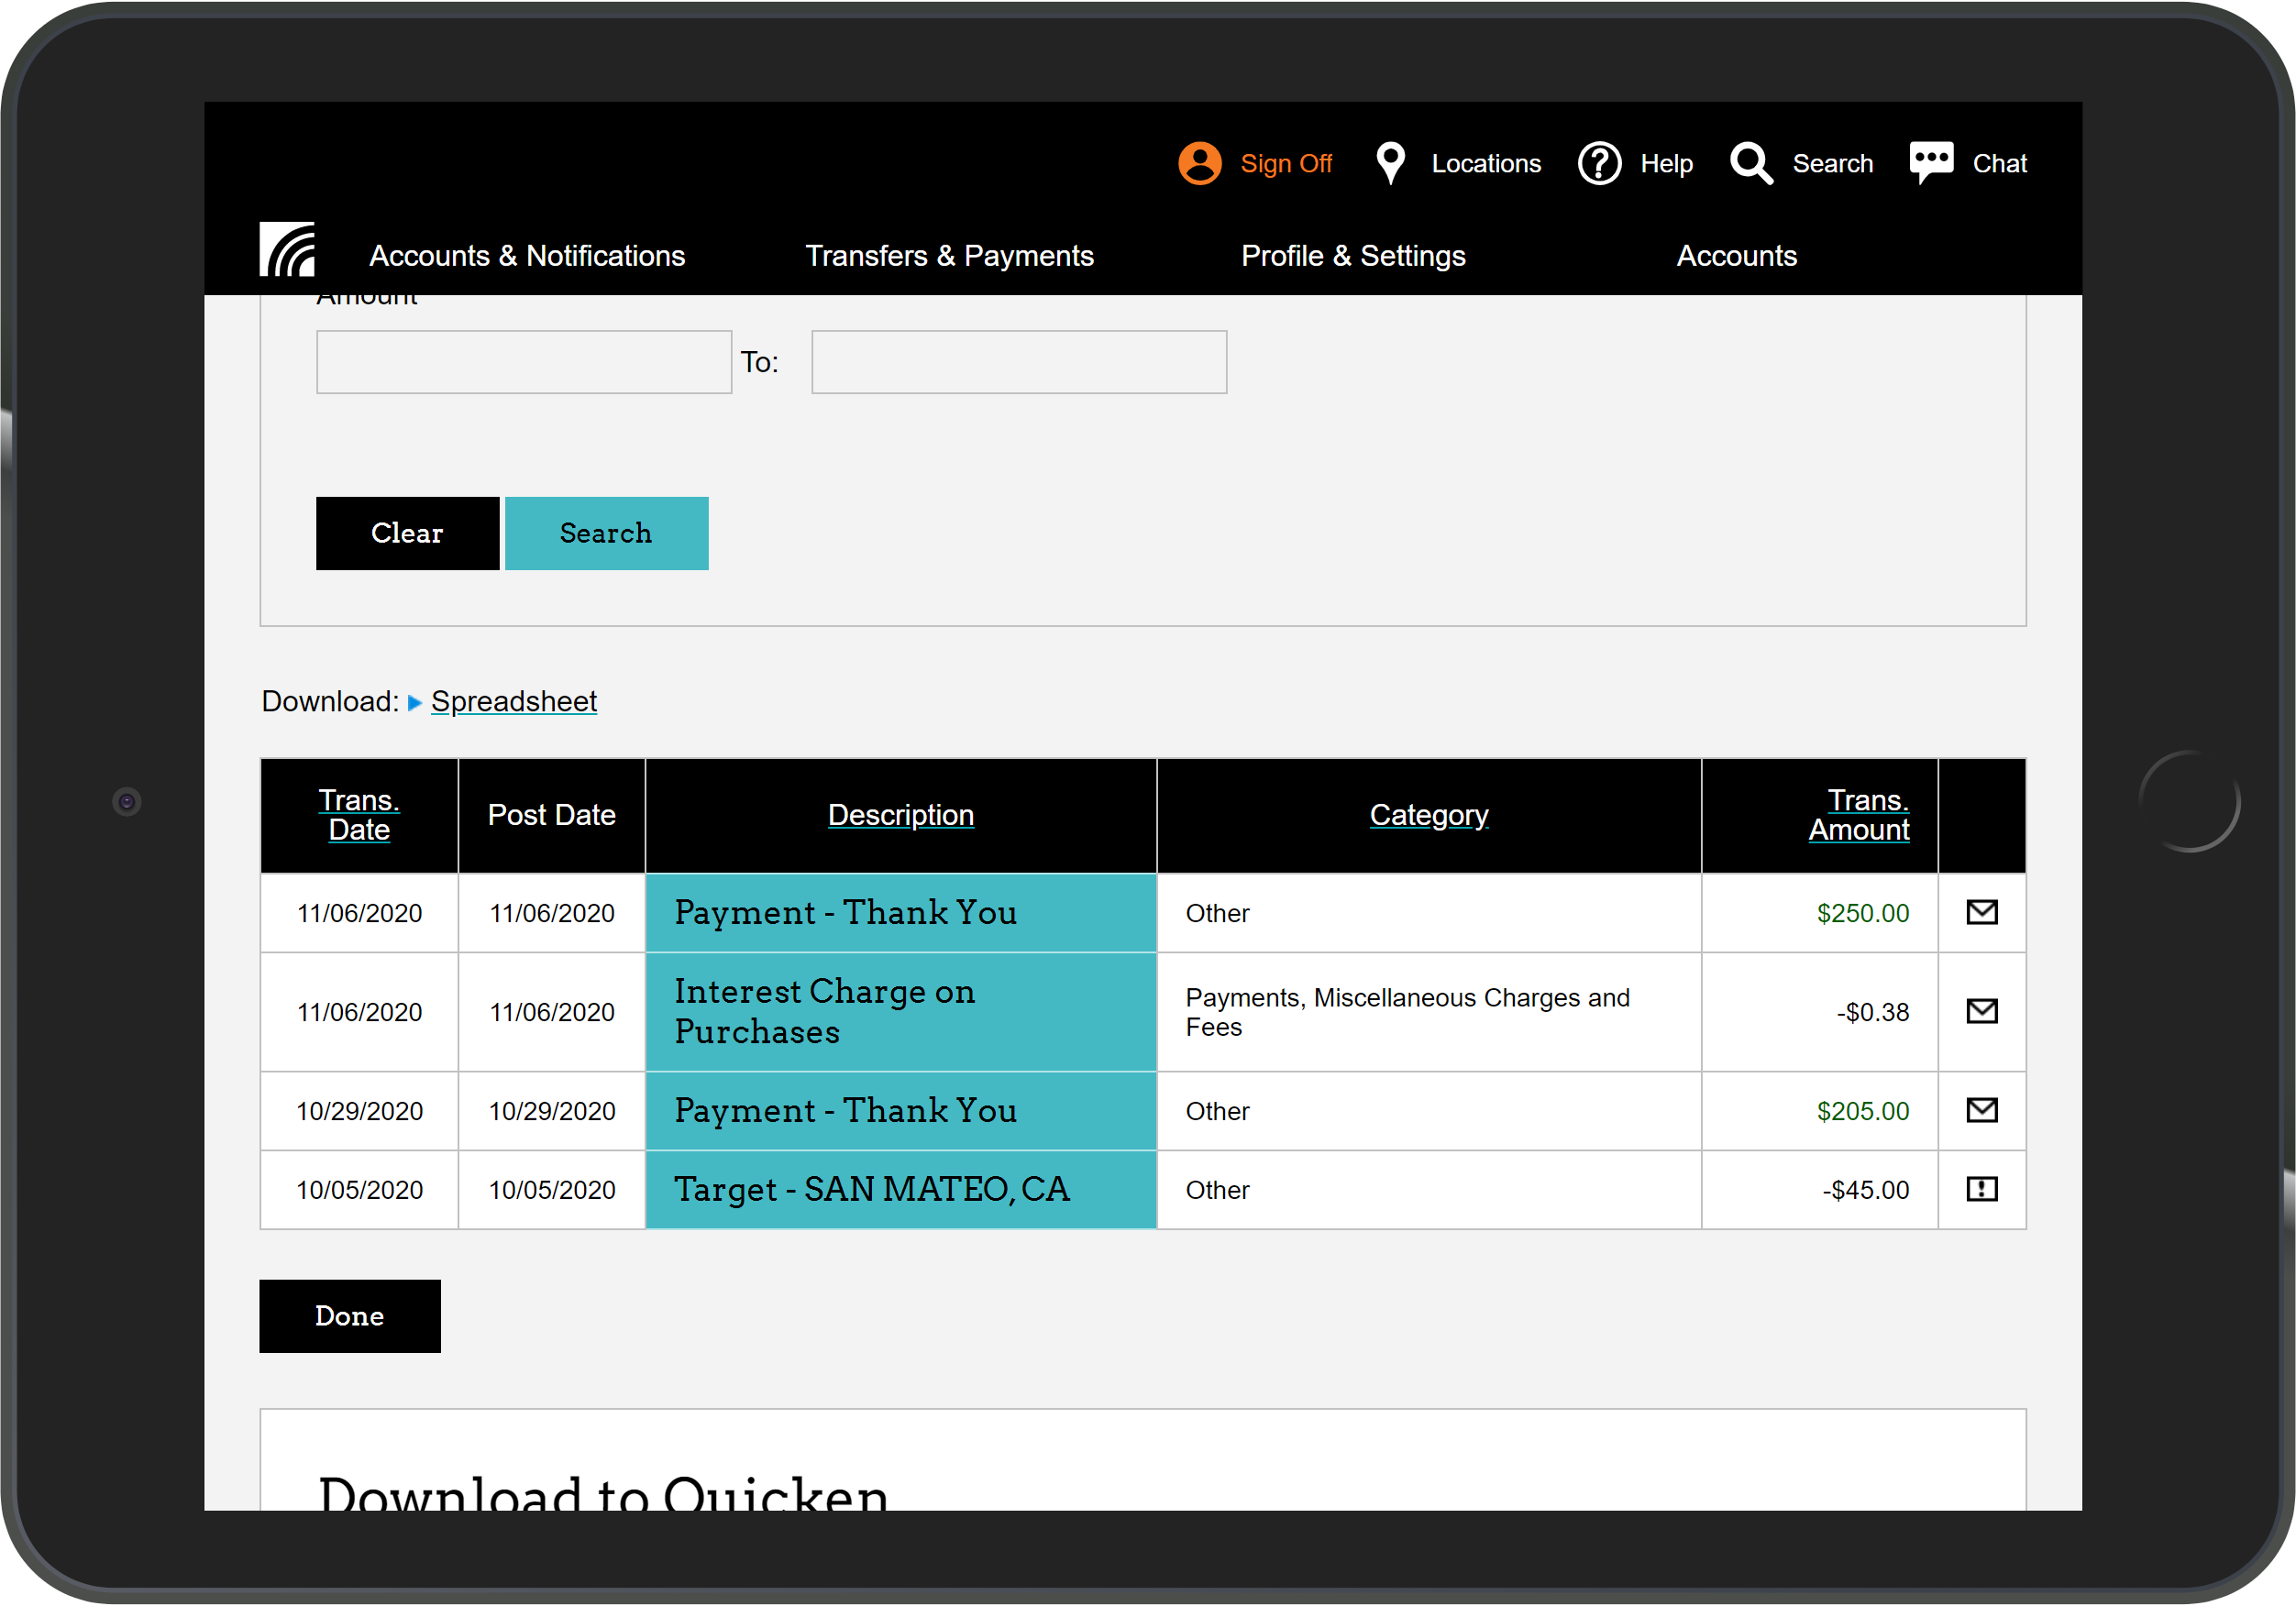This screenshot has height=1606, width=2296.
Task: Click the Help question mark icon
Action: coord(1599,163)
